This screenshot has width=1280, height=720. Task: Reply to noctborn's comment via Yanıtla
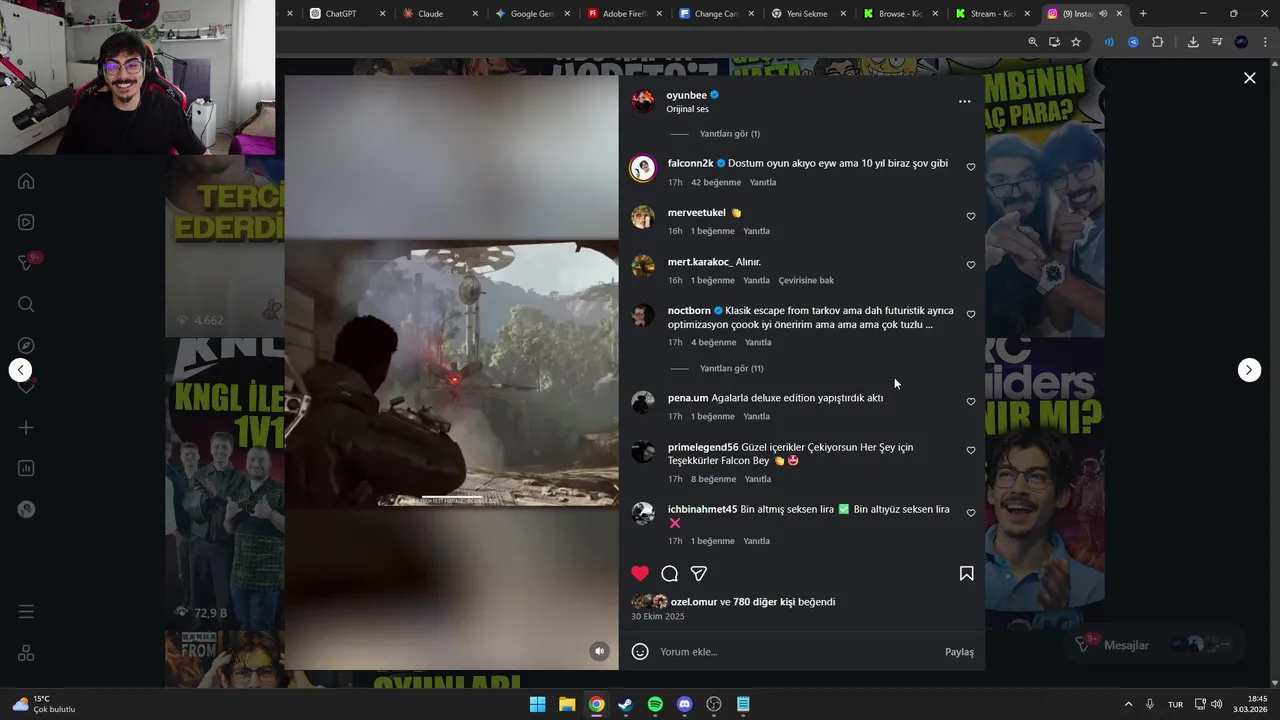click(758, 342)
